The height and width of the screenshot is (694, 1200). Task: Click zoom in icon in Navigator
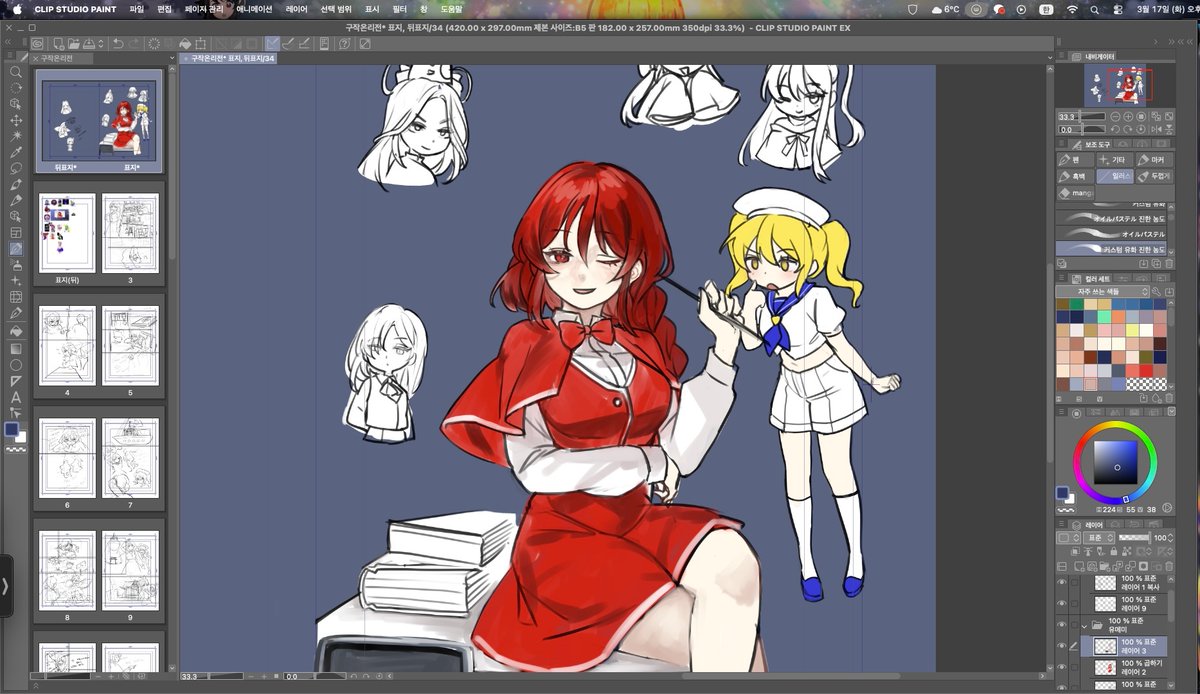[1128, 116]
